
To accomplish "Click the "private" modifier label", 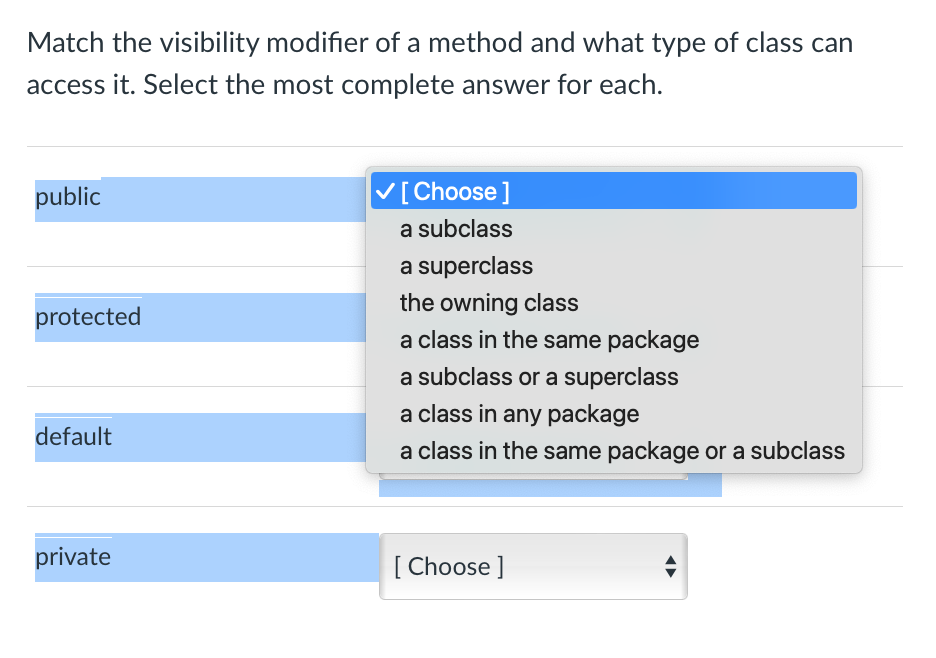I will [x=73, y=557].
